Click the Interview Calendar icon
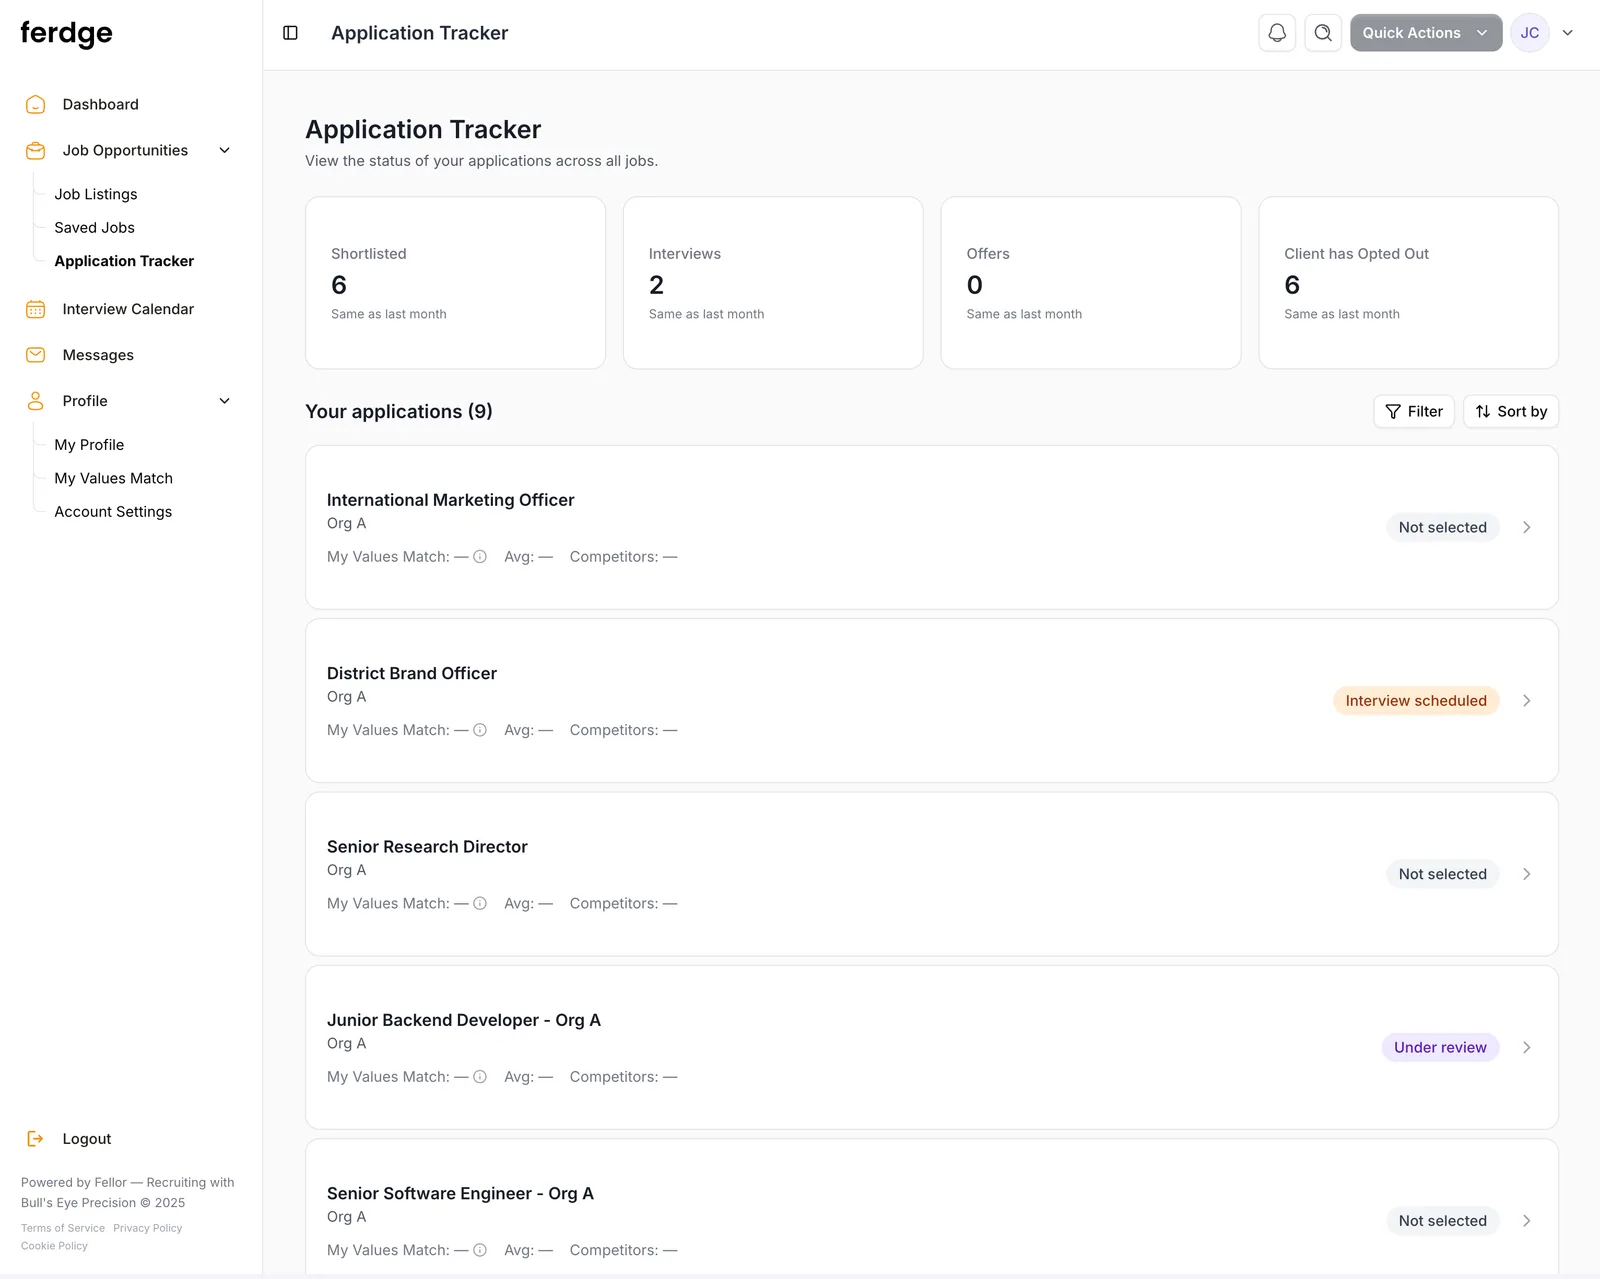 pyautogui.click(x=35, y=309)
